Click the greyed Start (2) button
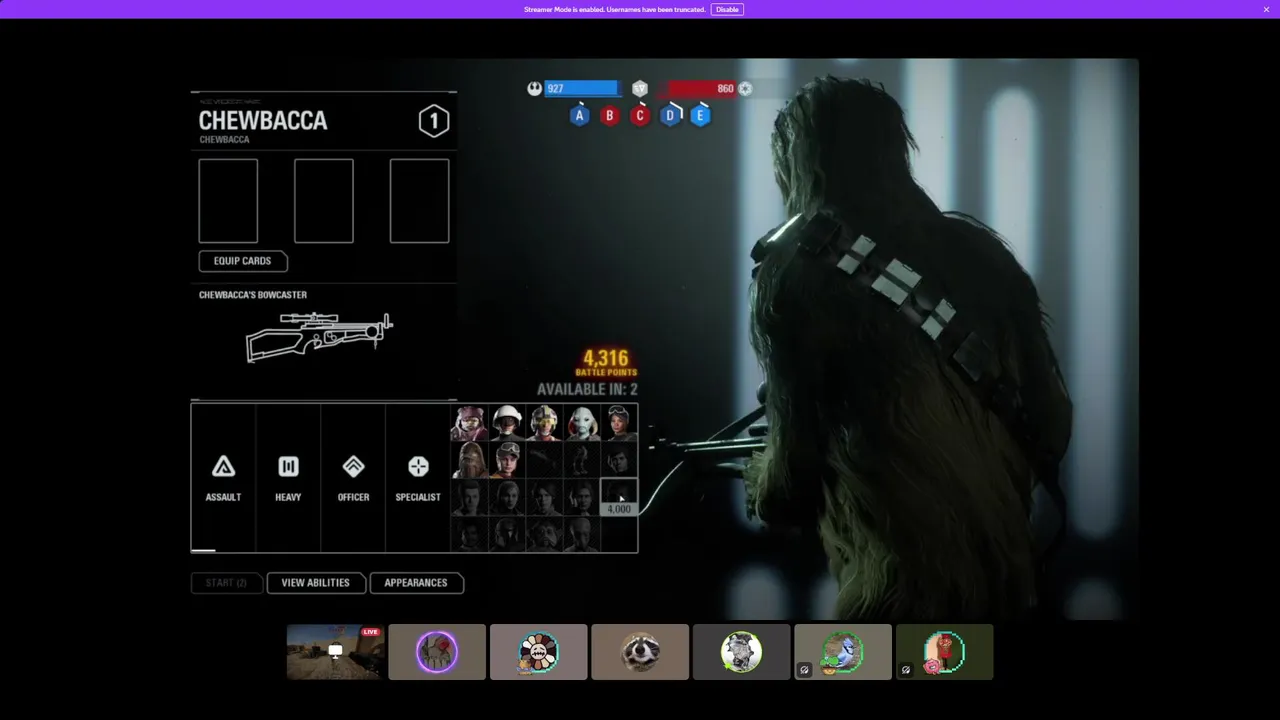This screenshot has height=720, width=1280. point(226,583)
